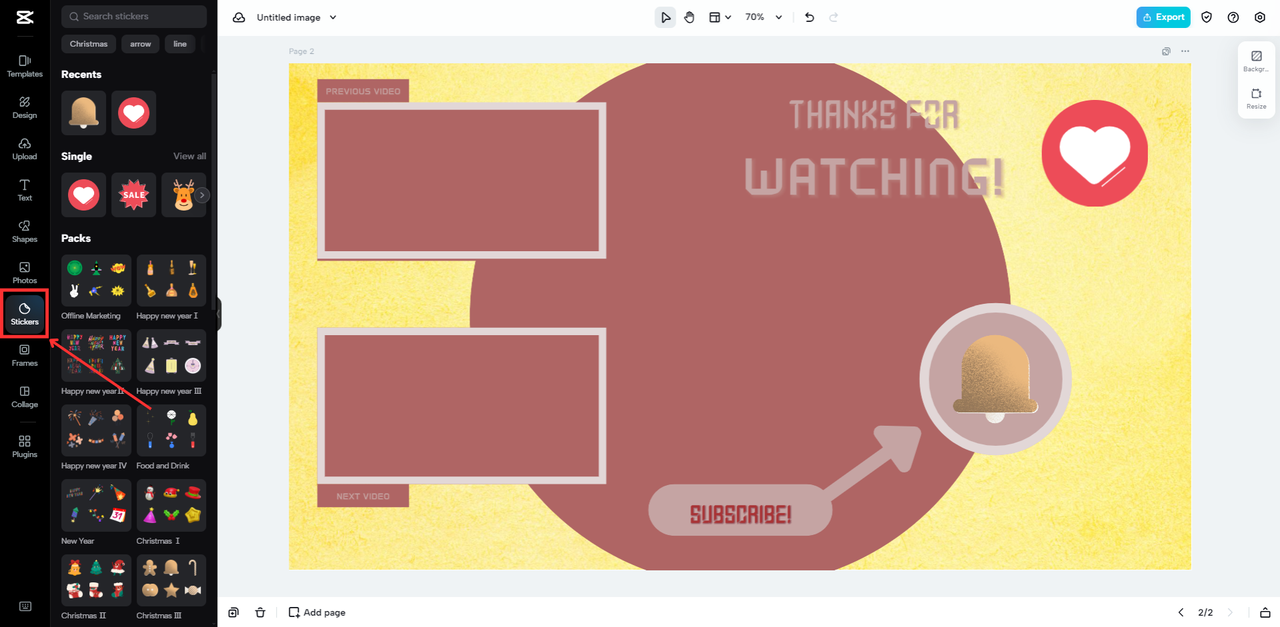Viewport: 1280px width, 627px height.
Task: Open the Text sidebar panel
Action: 25,190
